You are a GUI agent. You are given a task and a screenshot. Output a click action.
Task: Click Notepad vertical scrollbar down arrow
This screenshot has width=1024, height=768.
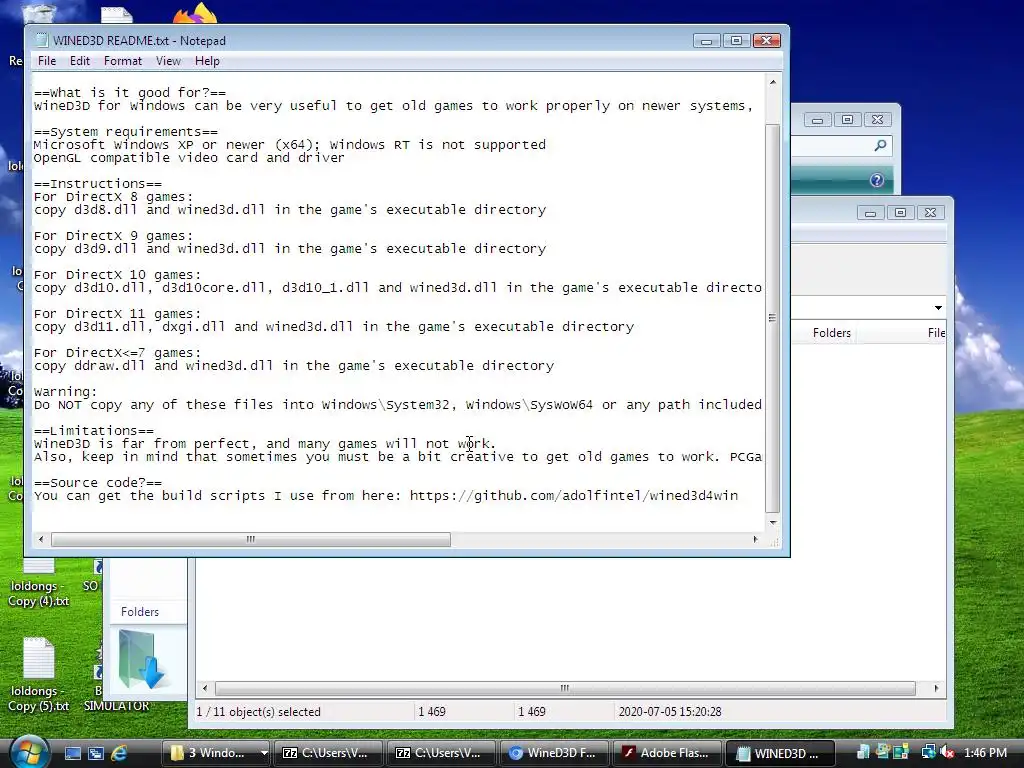click(x=773, y=522)
